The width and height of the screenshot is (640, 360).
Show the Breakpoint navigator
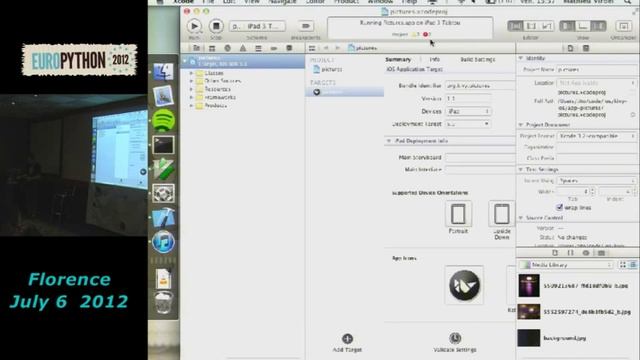point(273,48)
